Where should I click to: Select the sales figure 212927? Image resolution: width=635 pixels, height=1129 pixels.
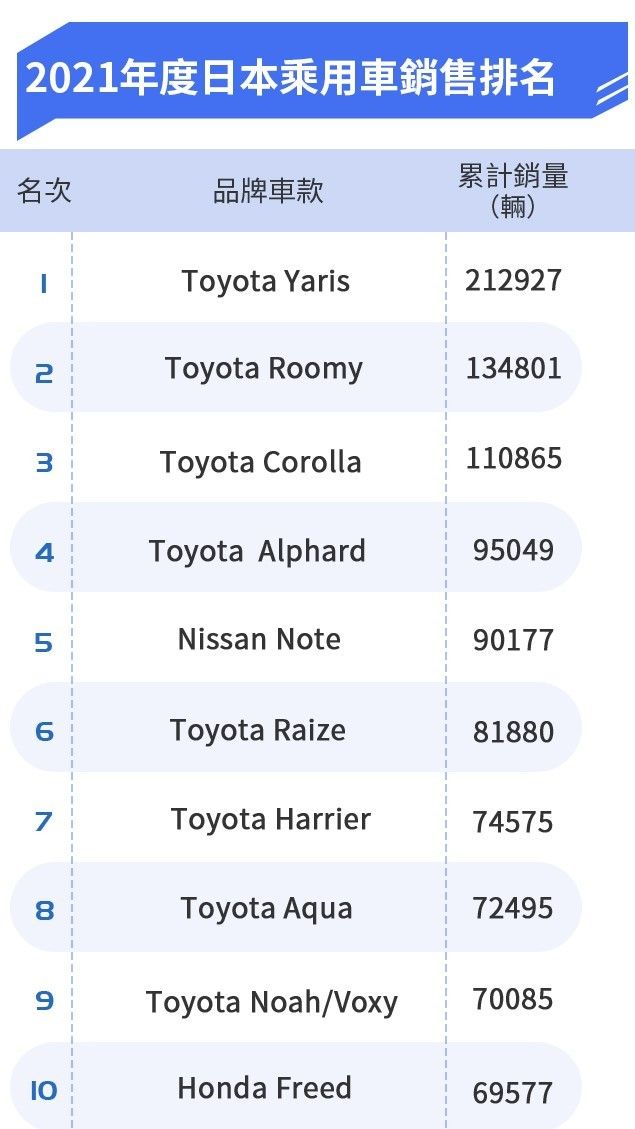(513, 280)
